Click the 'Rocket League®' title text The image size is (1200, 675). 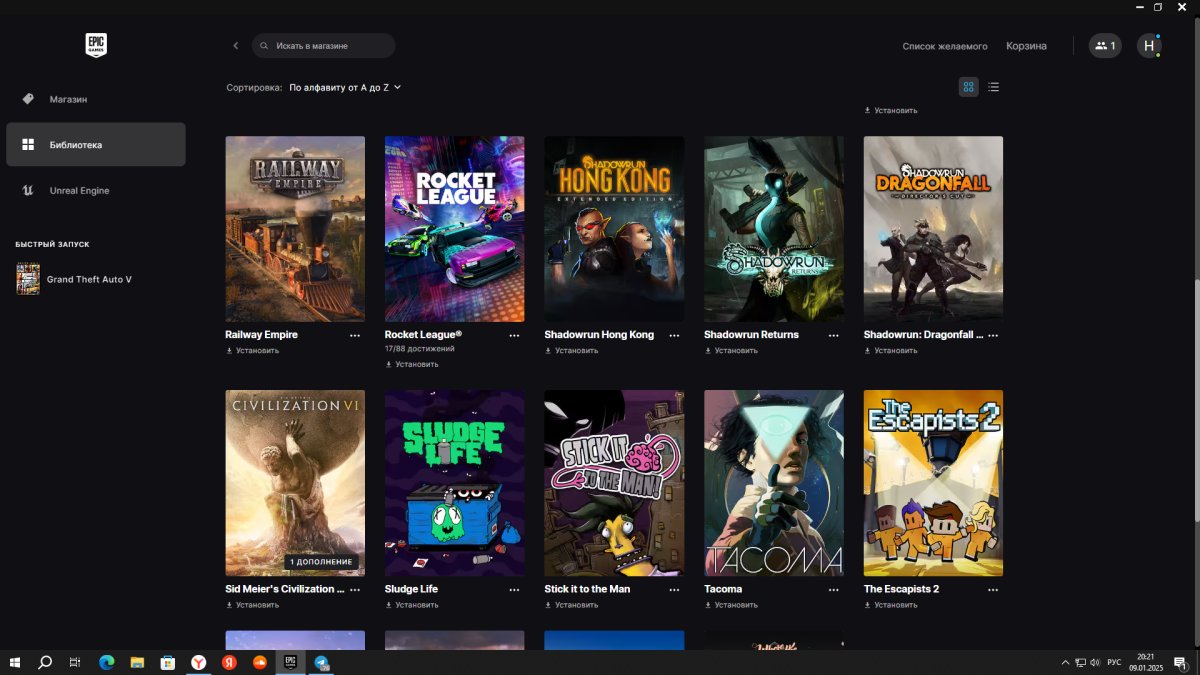click(x=423, y=335)
